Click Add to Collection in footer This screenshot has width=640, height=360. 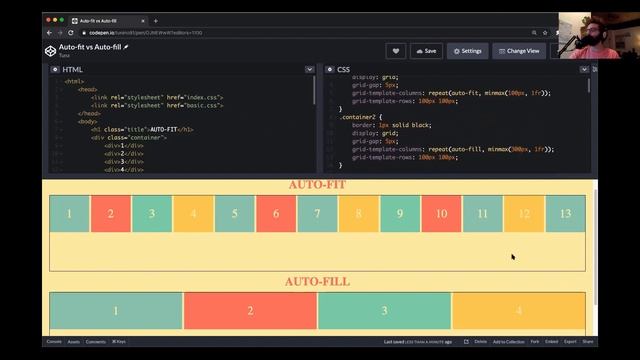click(x=509, y=342)
